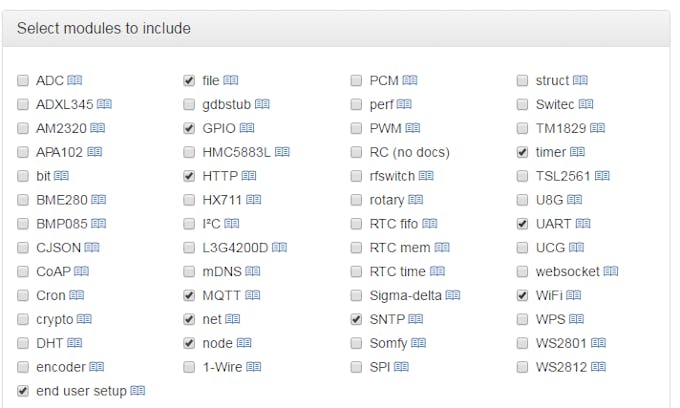The height and width of the screenshot is (408, 680).
Task: Click the documentation icon beside MQTT
Action: pyautogui.click(x=253, y=295)
